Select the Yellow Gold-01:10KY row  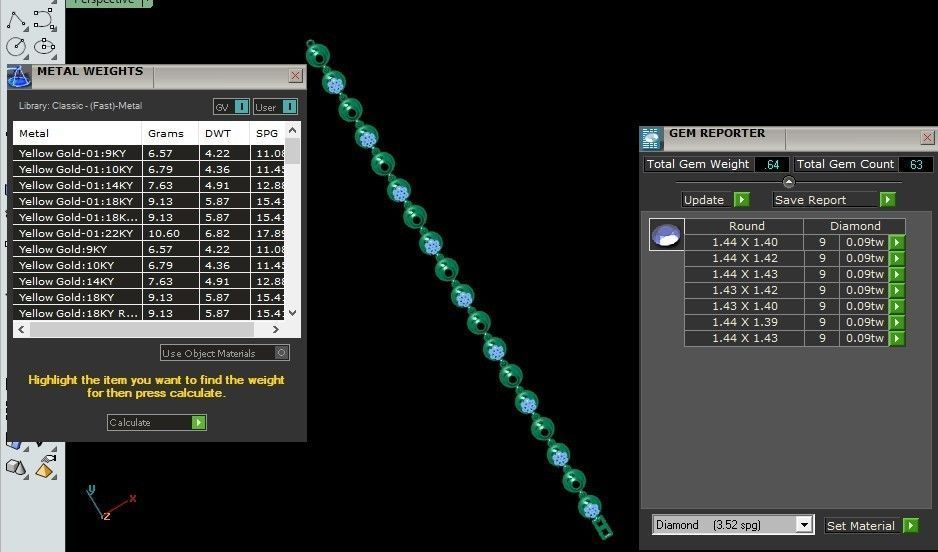pos(148,169)
